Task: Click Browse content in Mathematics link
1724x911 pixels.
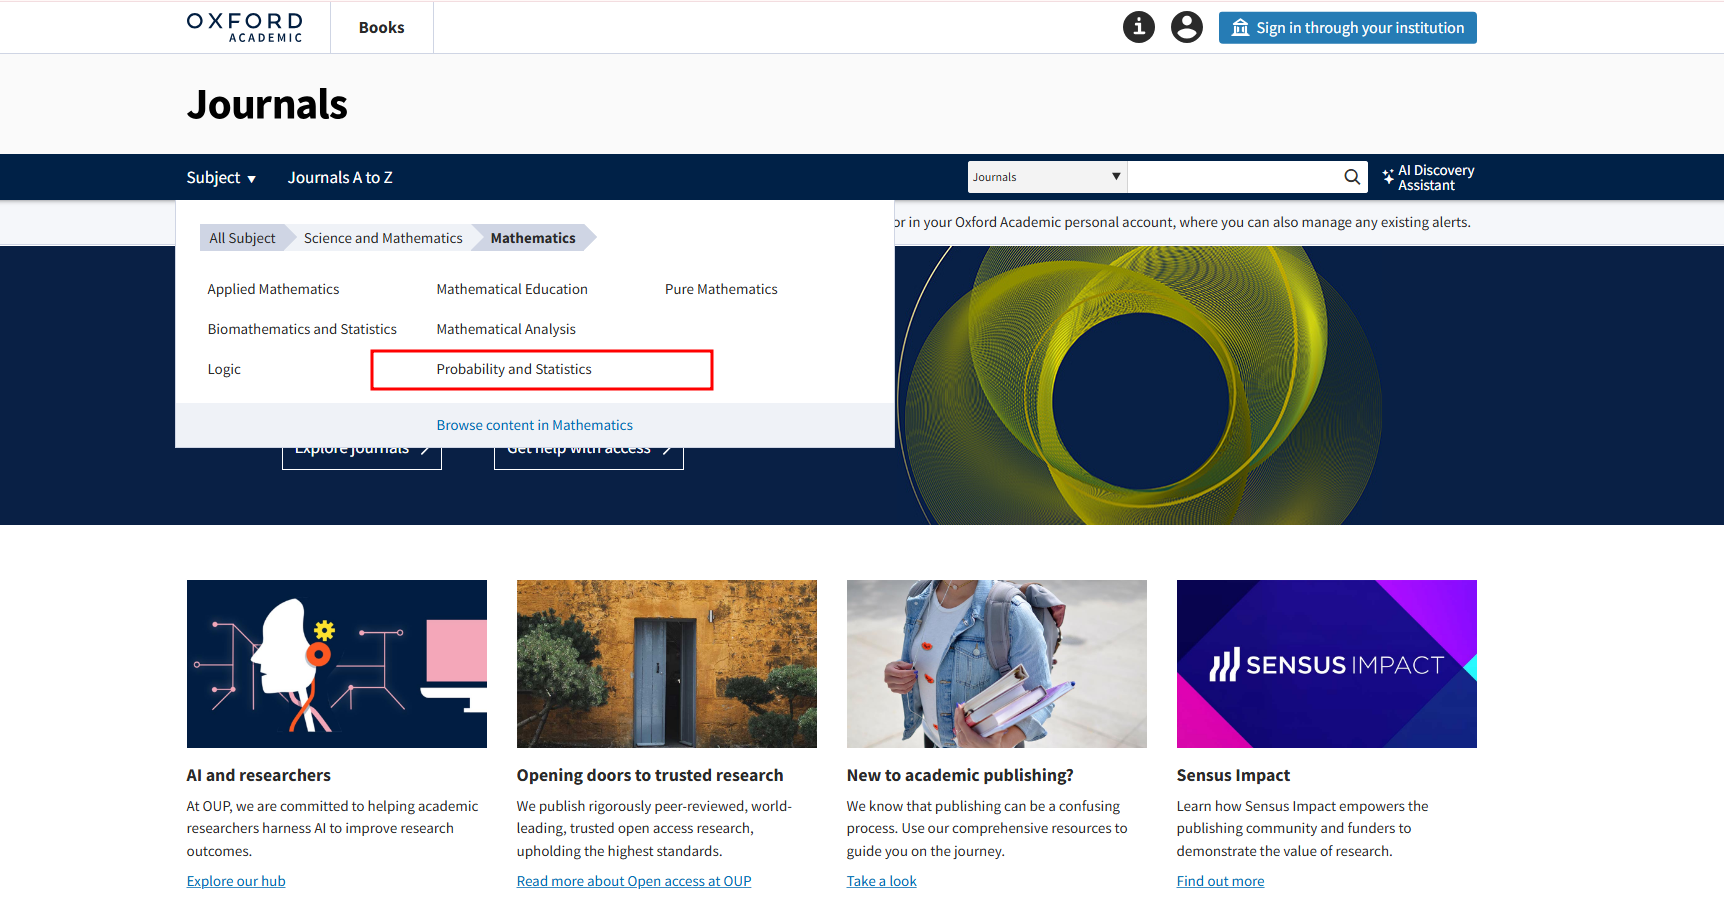Action: coord(534,425)
